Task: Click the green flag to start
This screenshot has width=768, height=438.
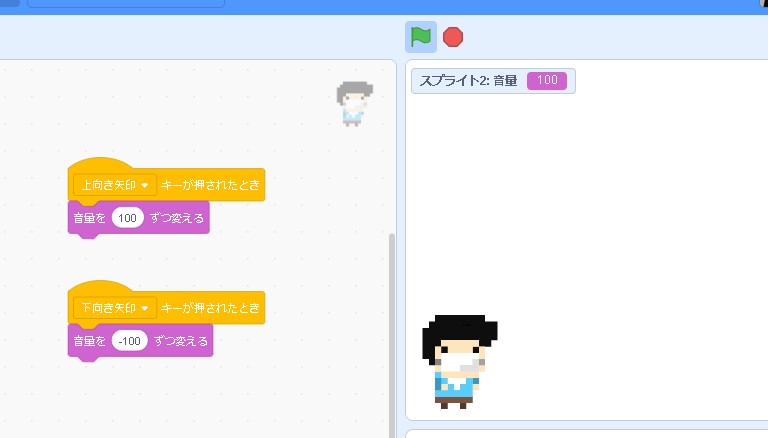Action: [421, 37]
